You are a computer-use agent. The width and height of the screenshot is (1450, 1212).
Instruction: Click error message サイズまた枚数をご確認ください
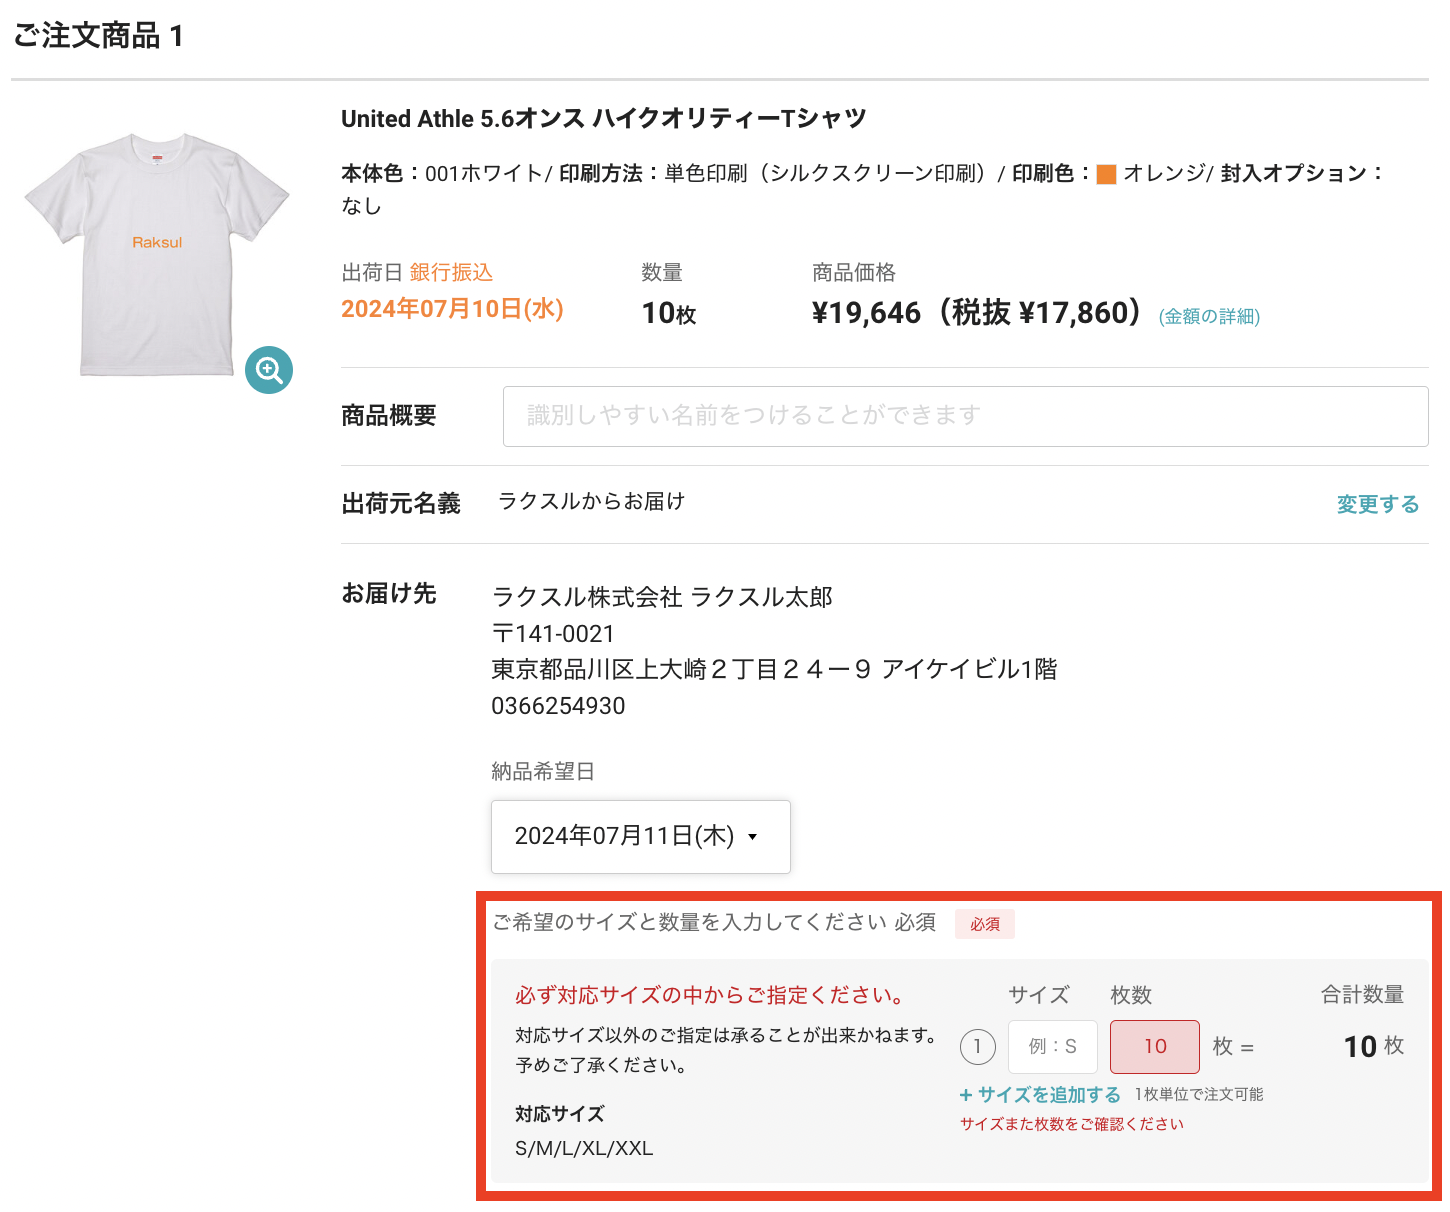coord(1072,1124)
